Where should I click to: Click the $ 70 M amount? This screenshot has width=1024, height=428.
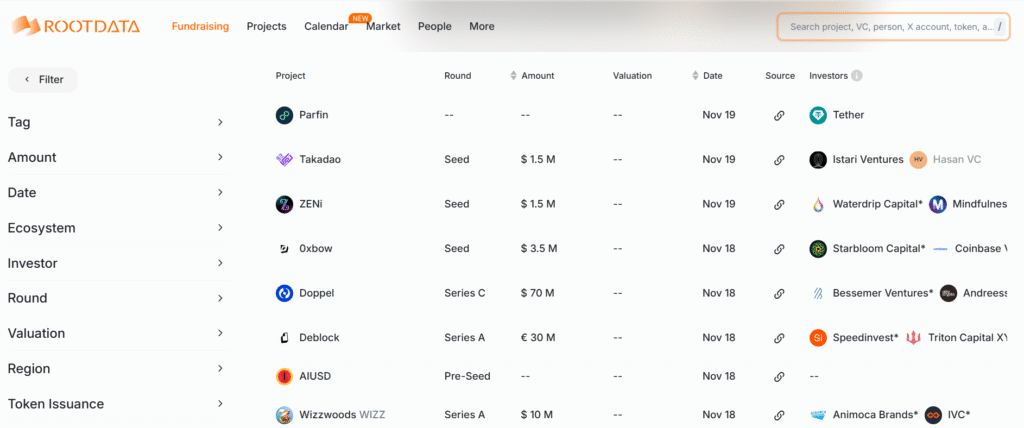click(537, 293)
